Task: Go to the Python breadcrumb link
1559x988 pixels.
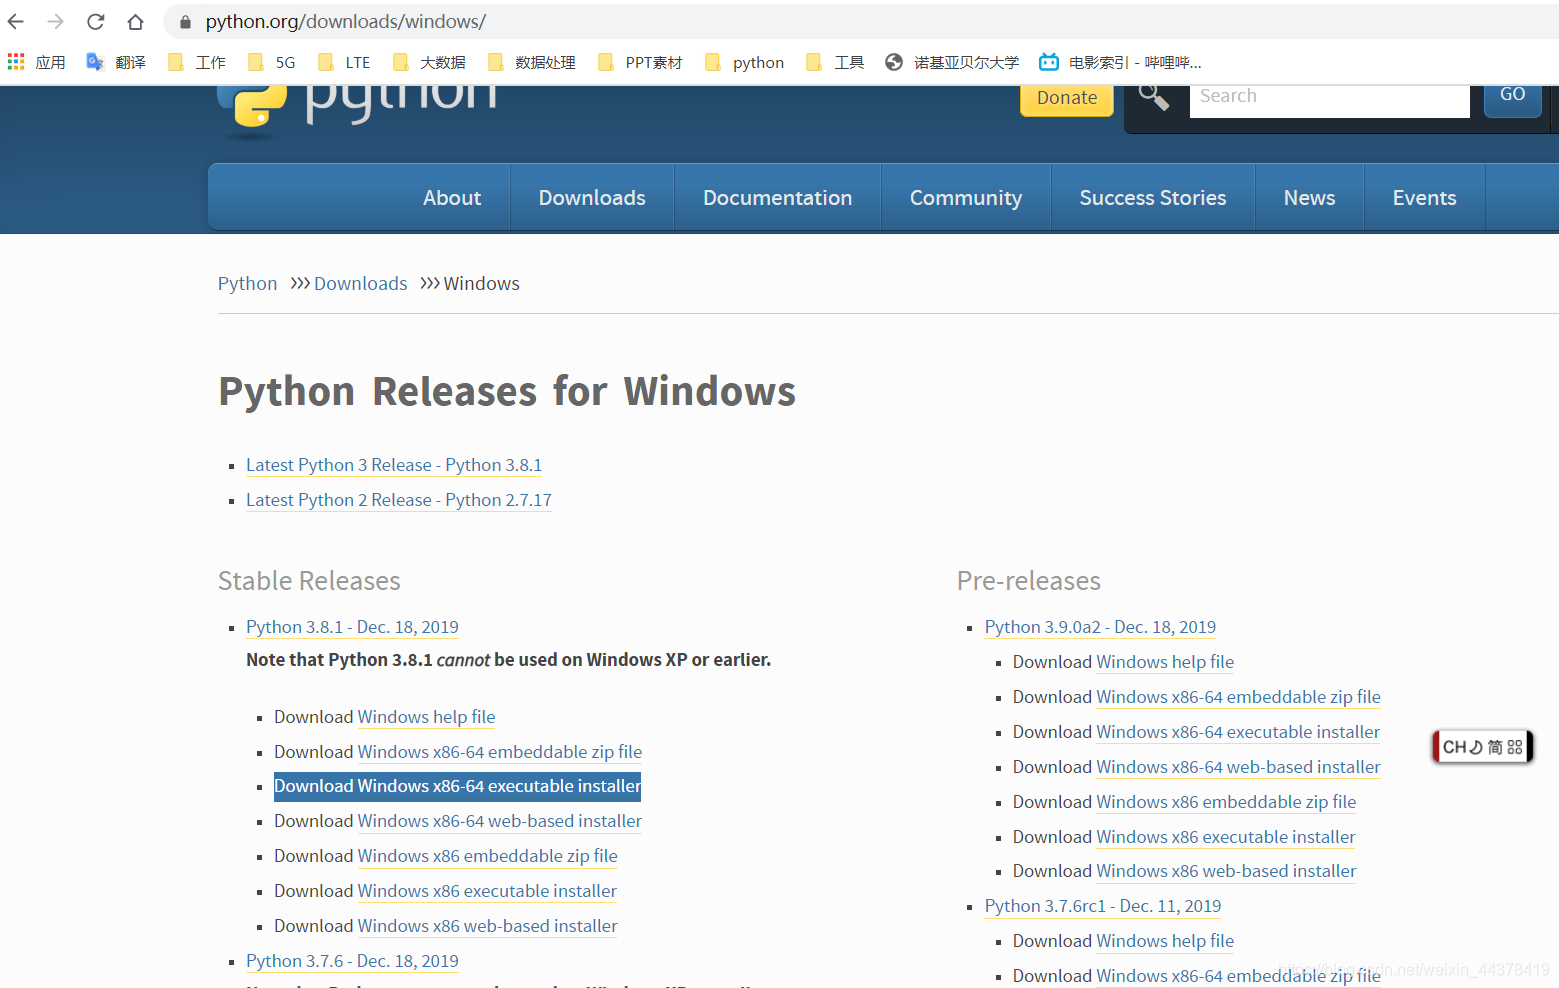Action: (x=247, y=284)
